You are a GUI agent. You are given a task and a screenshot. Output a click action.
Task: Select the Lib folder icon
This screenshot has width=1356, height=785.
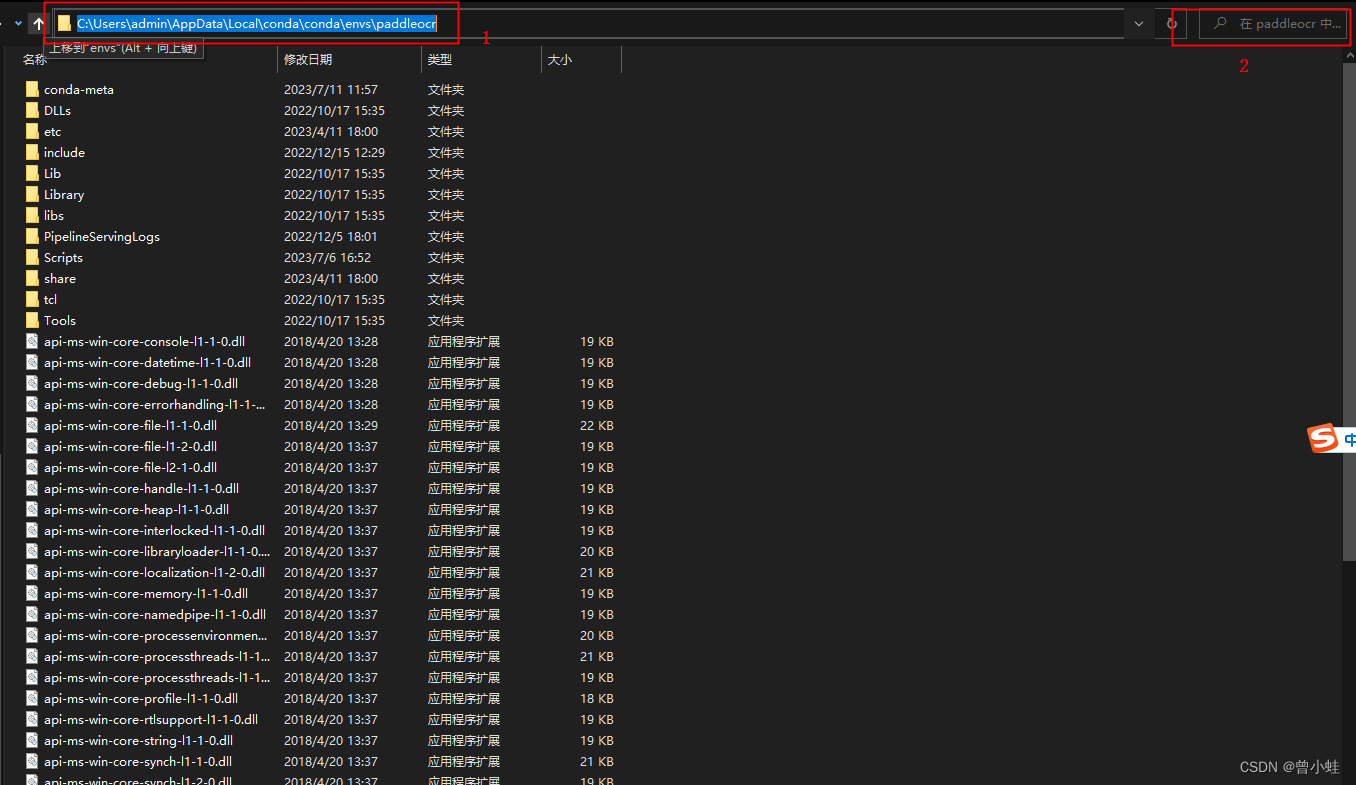point(32,174)
